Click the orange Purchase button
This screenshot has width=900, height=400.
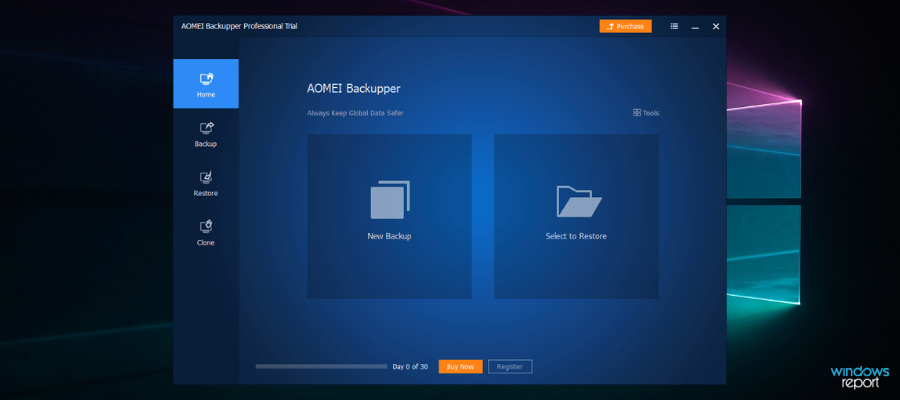626,26
